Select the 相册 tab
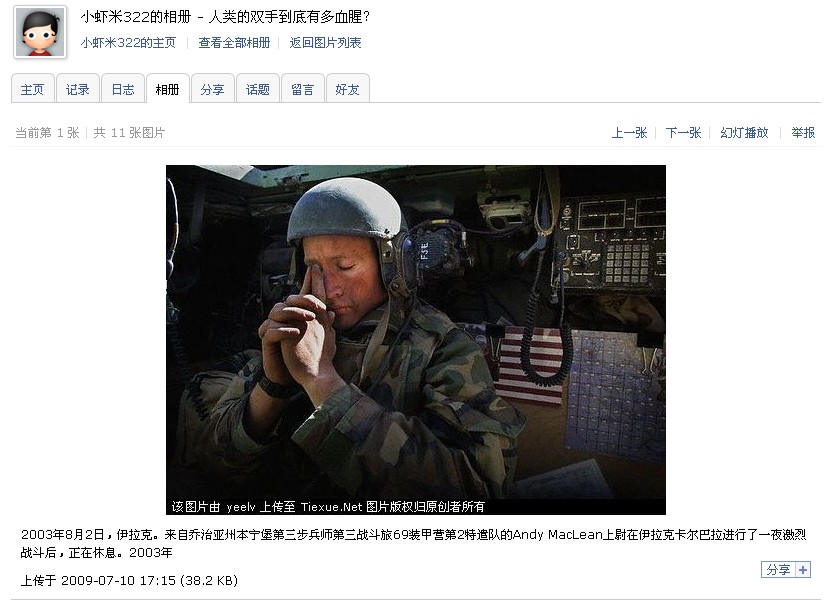830x612 pixels. 168,89
